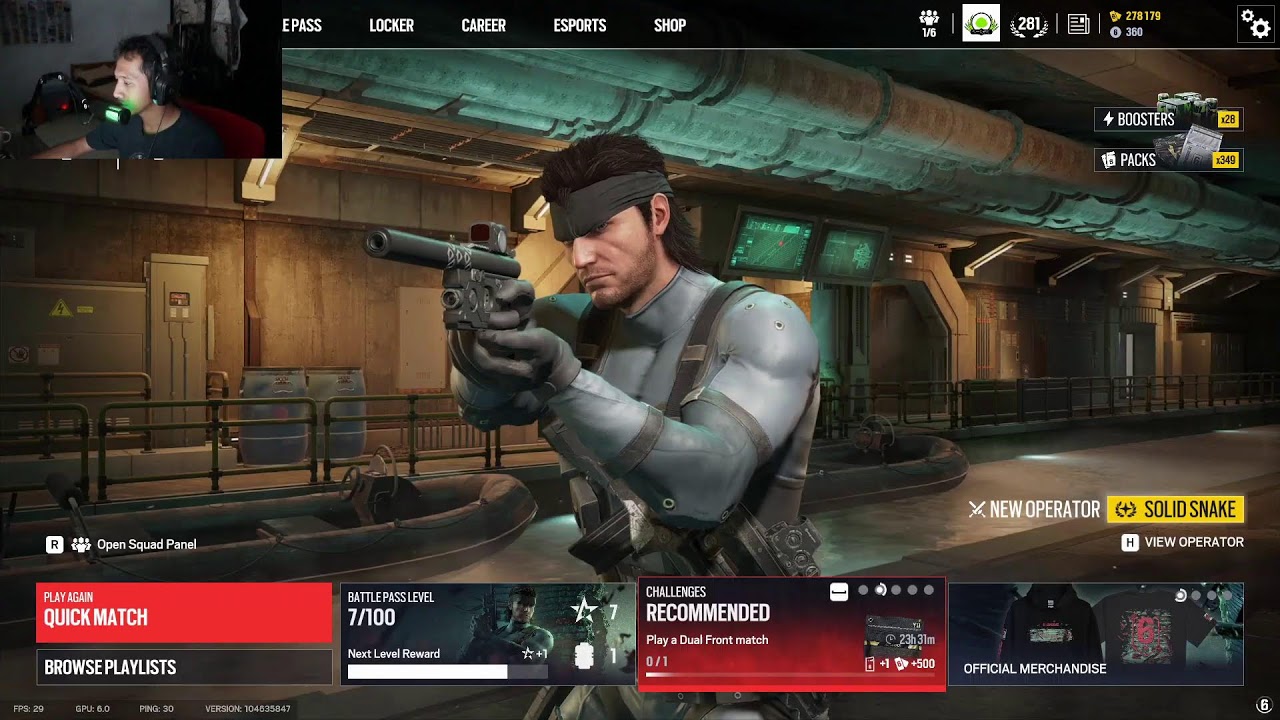Click the PING: 30 readout
The width and height of the screenshot is (1280, 720).
click(157, 709)
